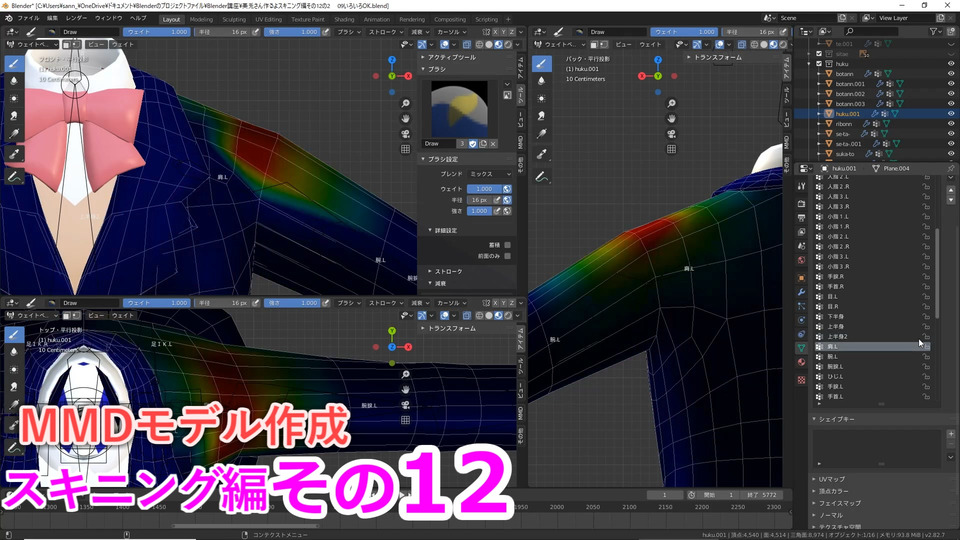
Task: Select the Blur tool in Front view viewport
Action: pyautogui.click(x=14, y=81)
